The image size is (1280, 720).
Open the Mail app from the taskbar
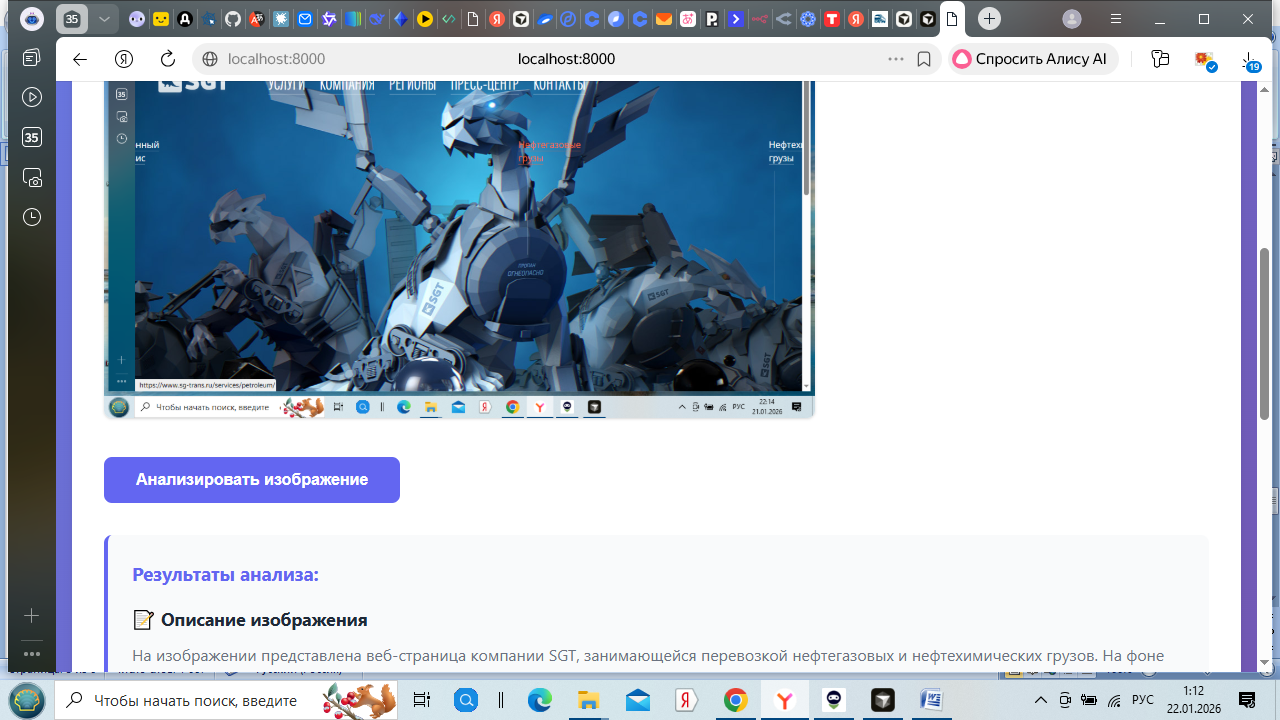pos(638,700)
